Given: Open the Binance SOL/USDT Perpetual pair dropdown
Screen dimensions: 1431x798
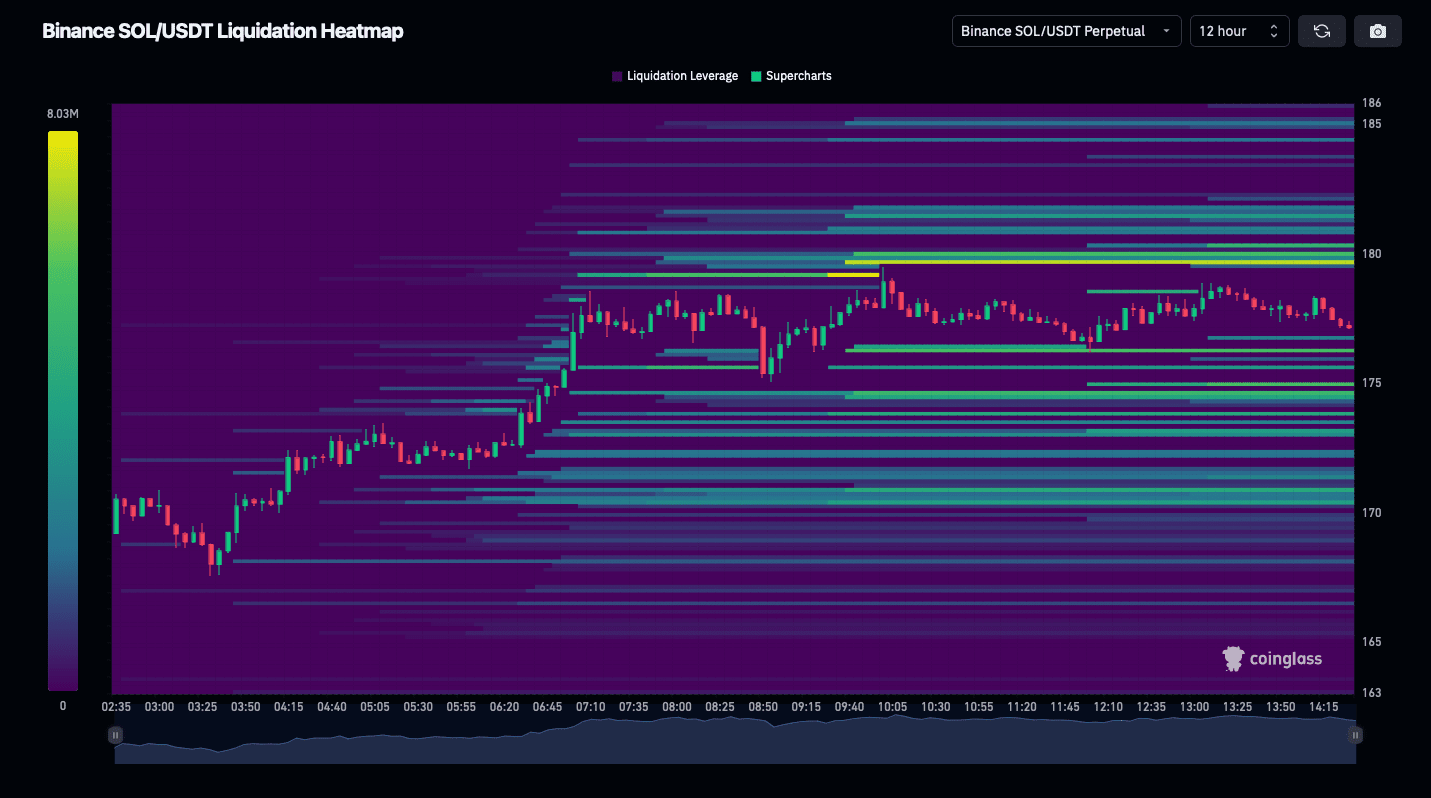Looking at the screenshot, I should (1065, 31).
